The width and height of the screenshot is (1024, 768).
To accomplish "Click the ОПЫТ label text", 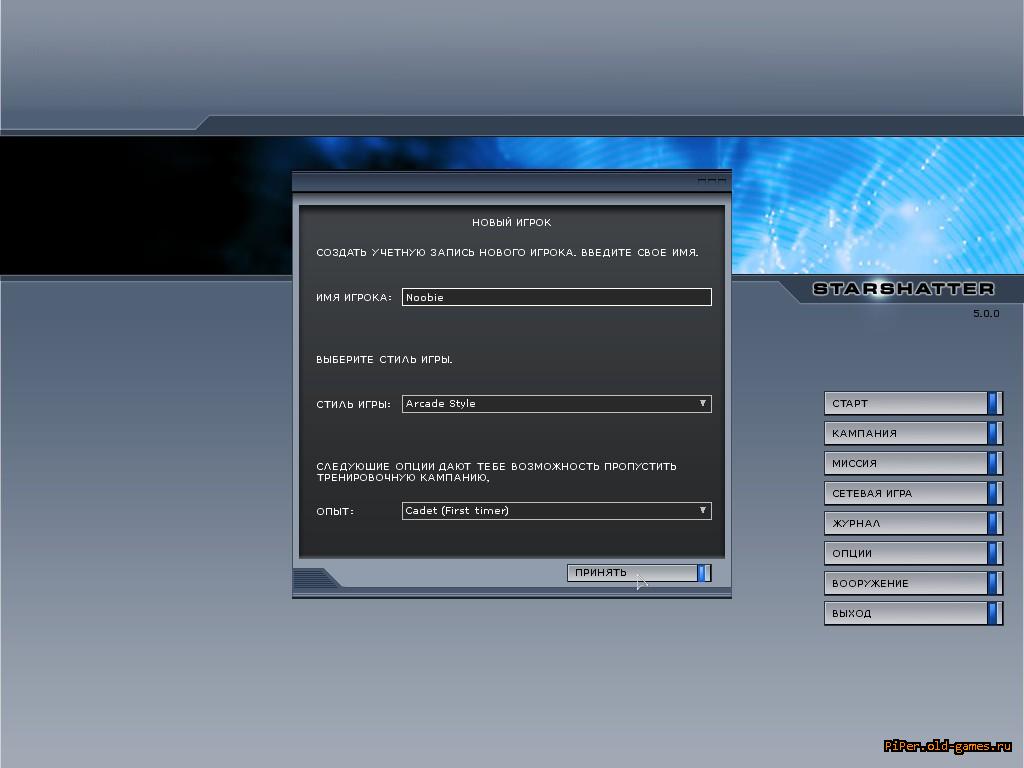I will (x=335, y=512).
